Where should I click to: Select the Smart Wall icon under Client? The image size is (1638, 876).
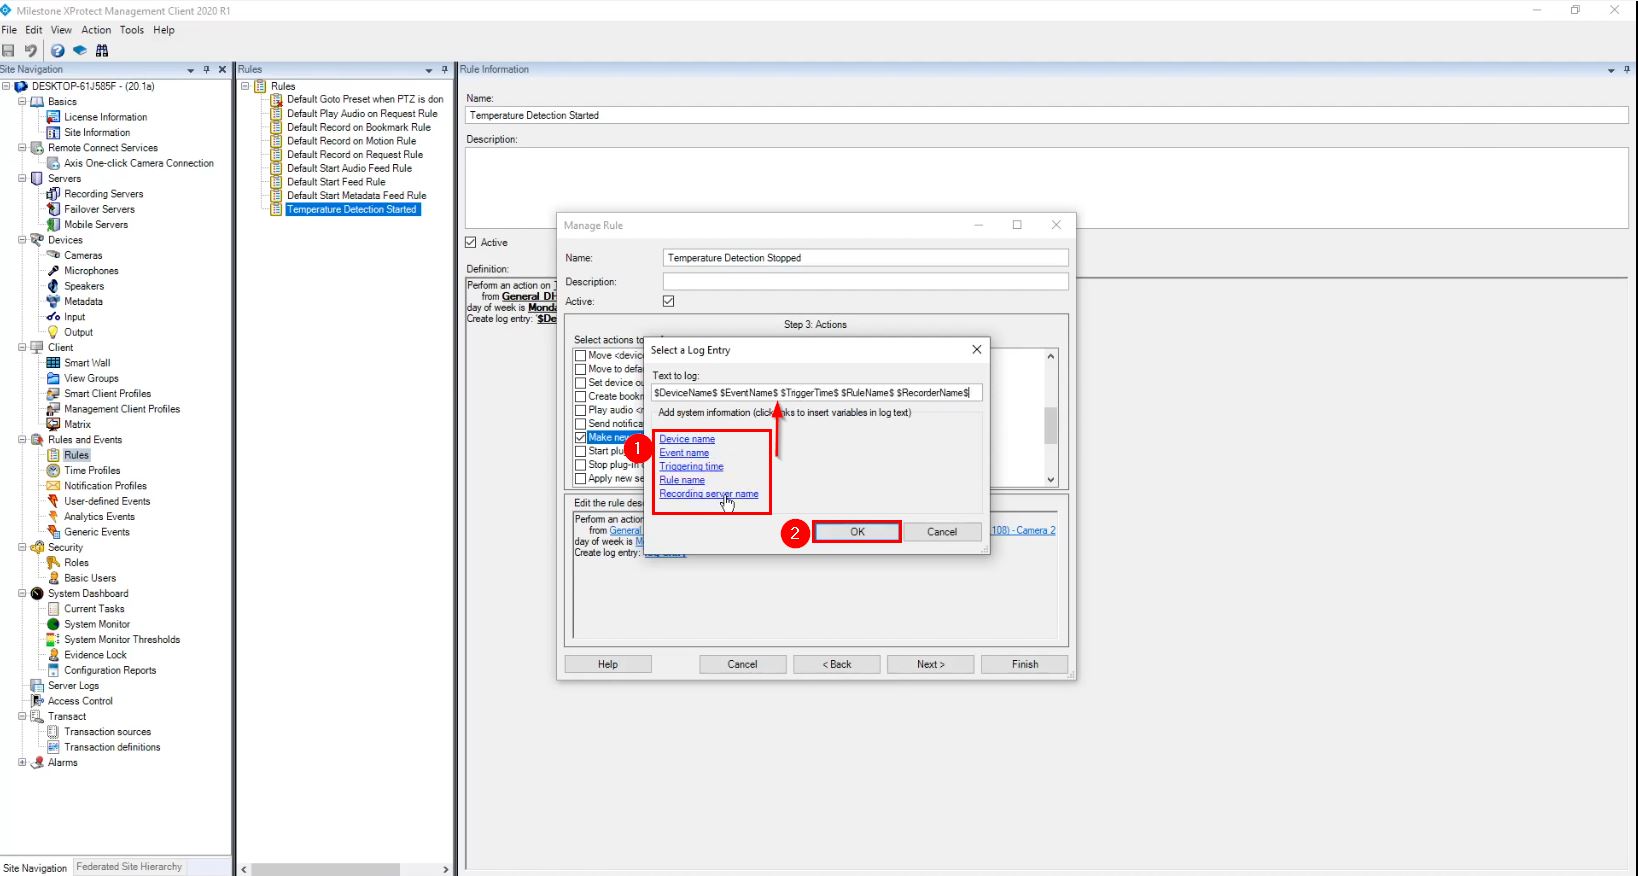click(x=54, y=363)
